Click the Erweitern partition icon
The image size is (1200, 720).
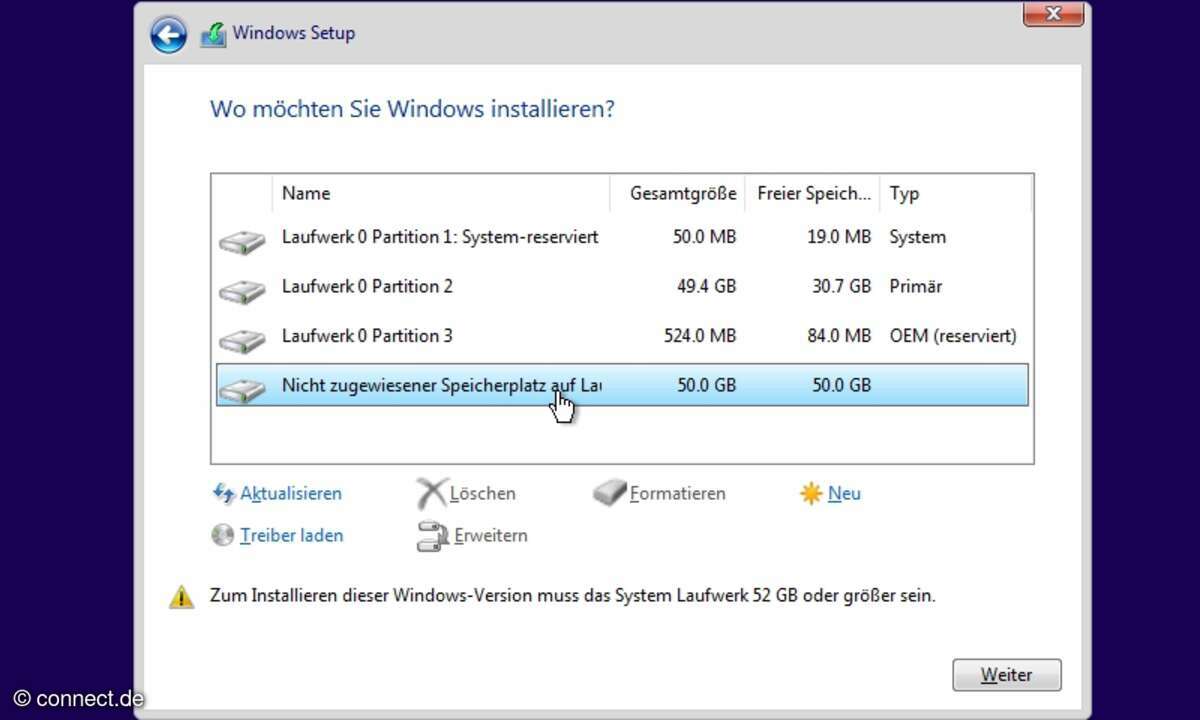click(432, 536)
